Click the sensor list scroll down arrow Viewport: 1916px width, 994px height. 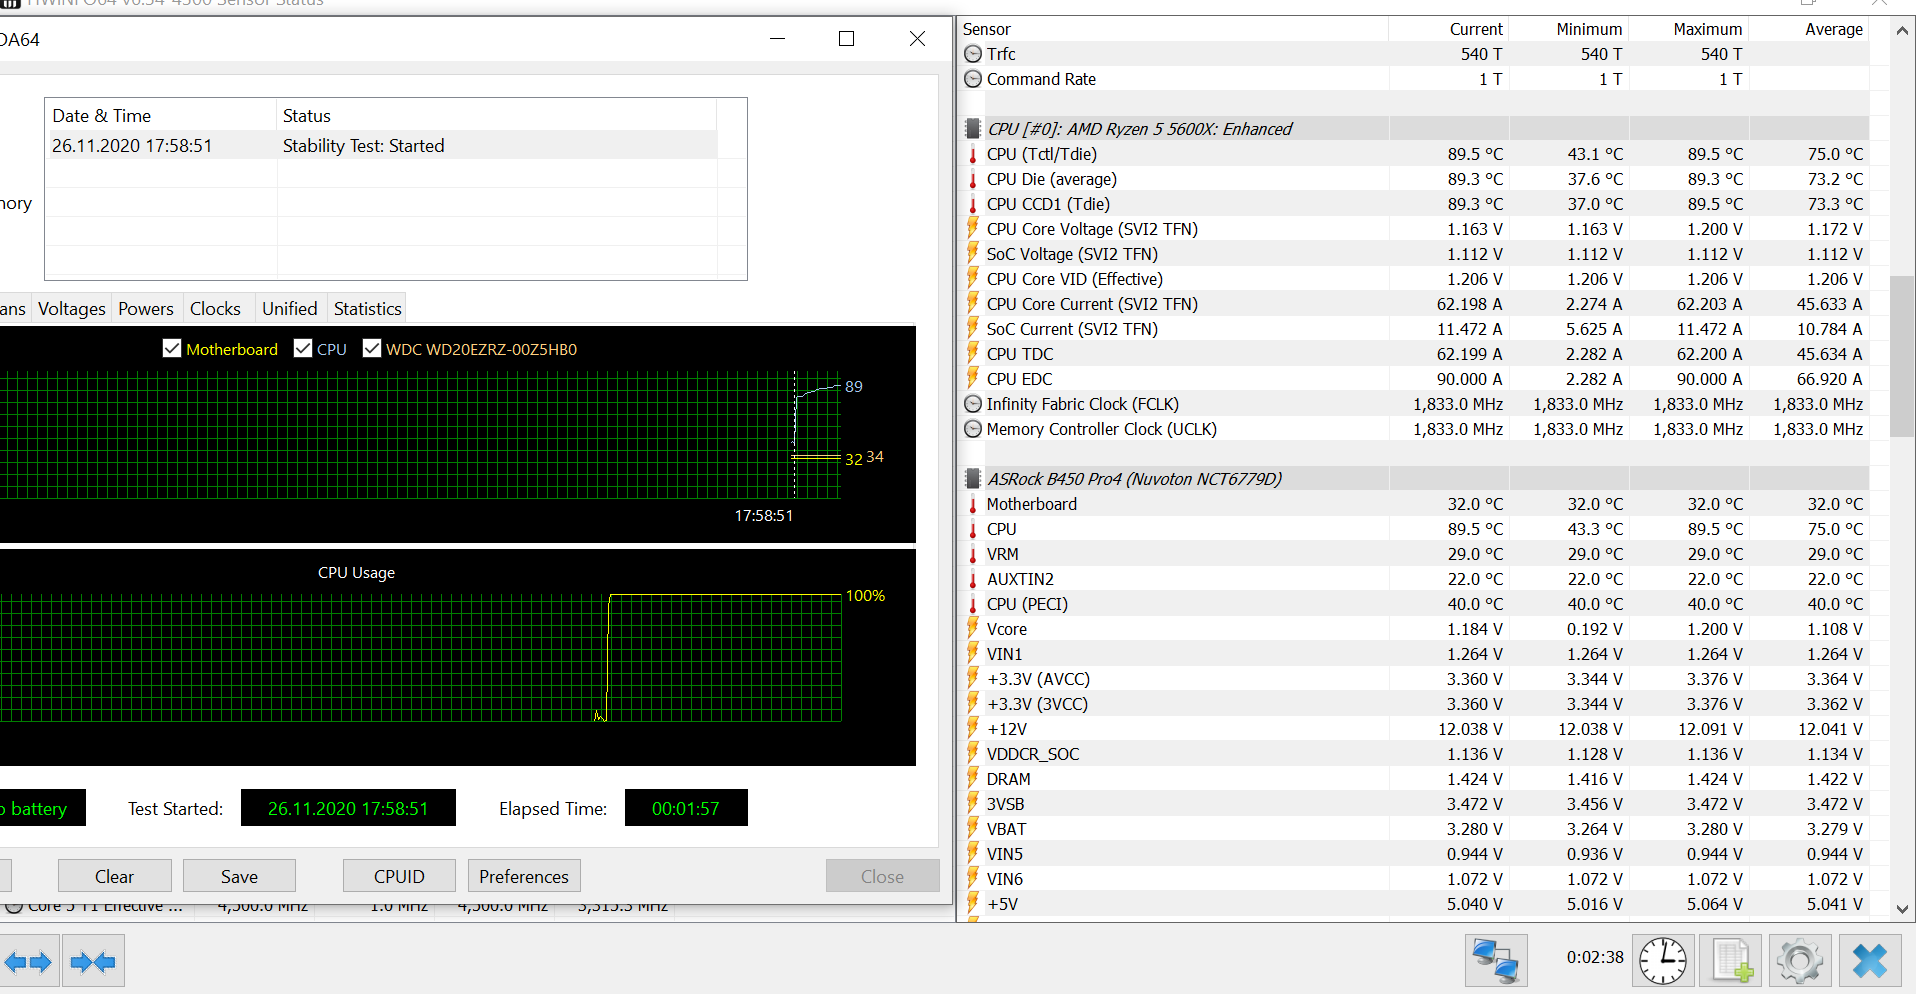click(x=1902, y=909)
